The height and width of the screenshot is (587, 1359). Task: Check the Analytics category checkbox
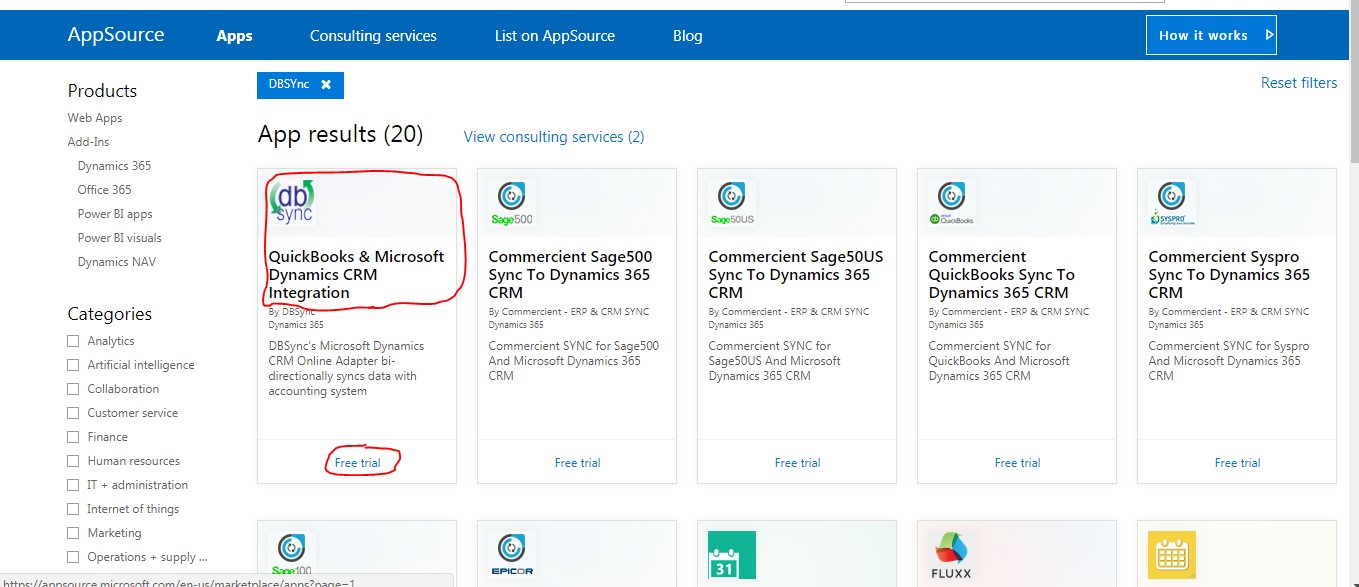point(73,341)
